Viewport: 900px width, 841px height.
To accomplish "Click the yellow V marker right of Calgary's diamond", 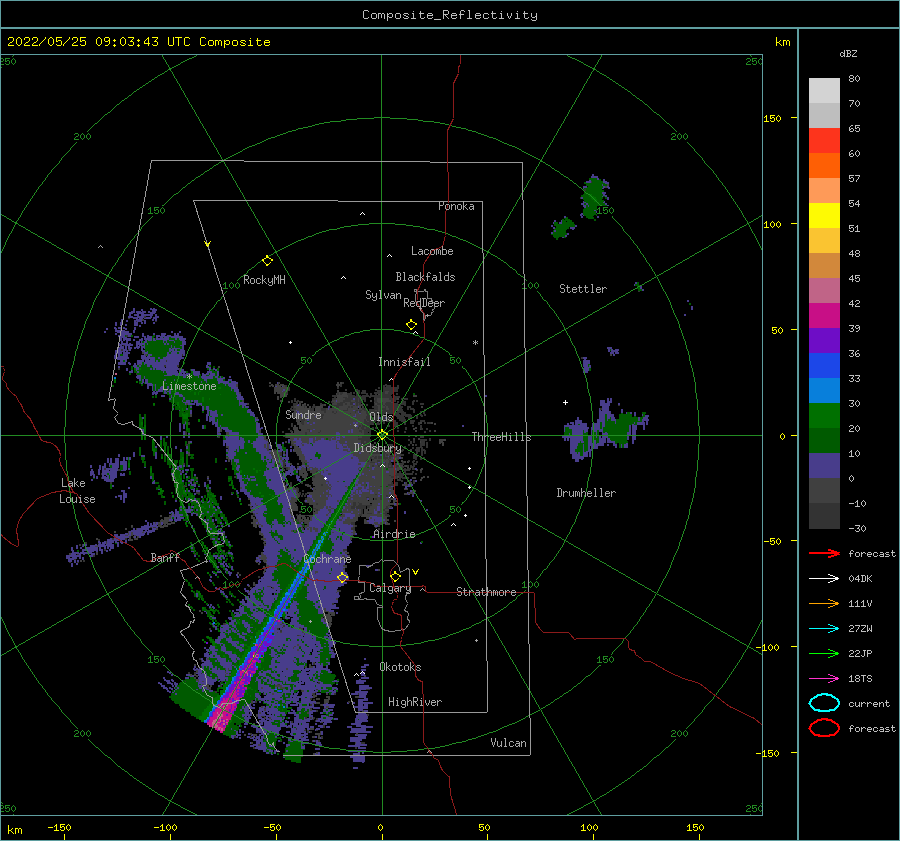I will (415, 572).
